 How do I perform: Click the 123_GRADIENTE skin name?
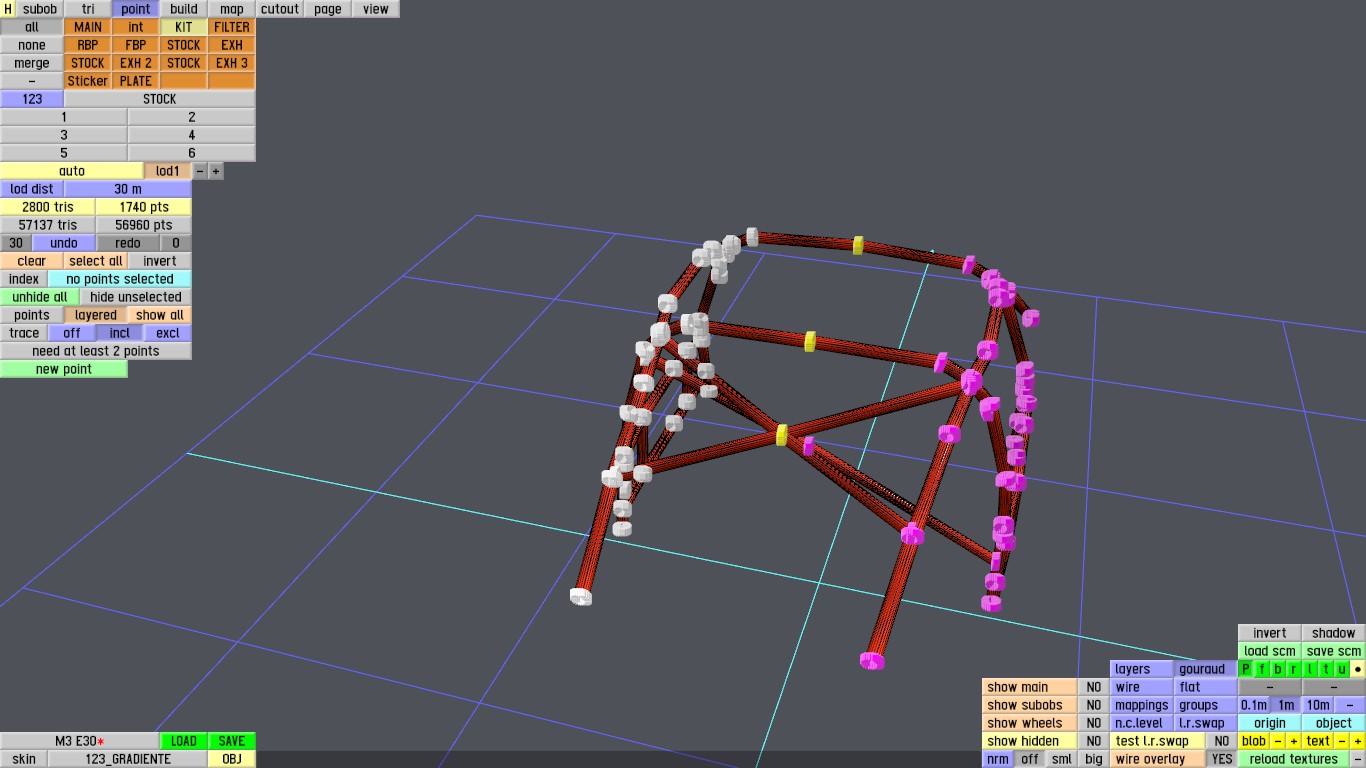[x=128, y=759]
